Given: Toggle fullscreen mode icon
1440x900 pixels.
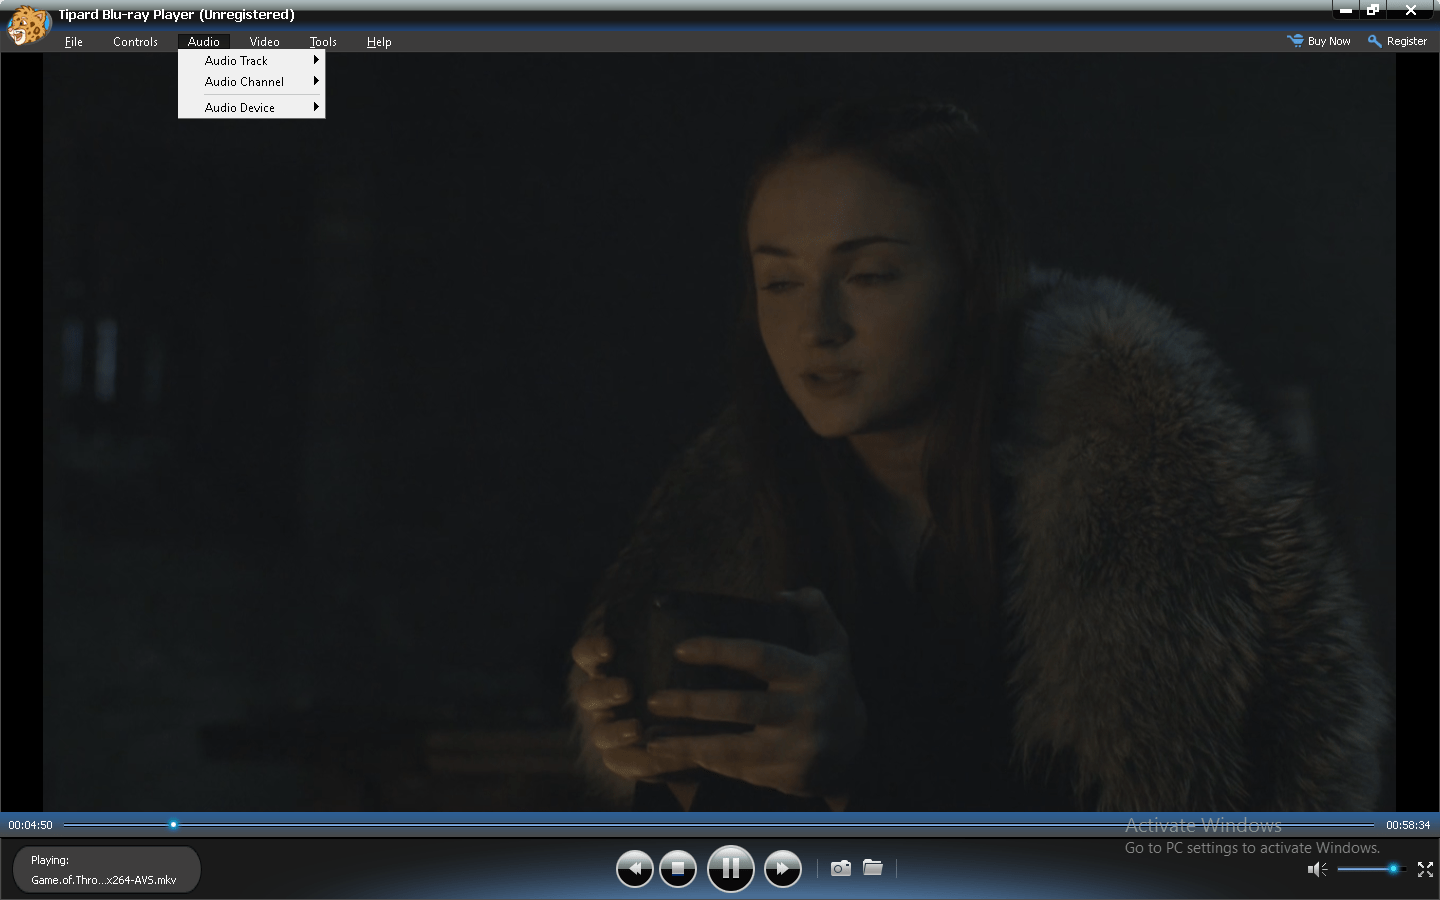Looking at the screenshot, I should (1425, 869).
